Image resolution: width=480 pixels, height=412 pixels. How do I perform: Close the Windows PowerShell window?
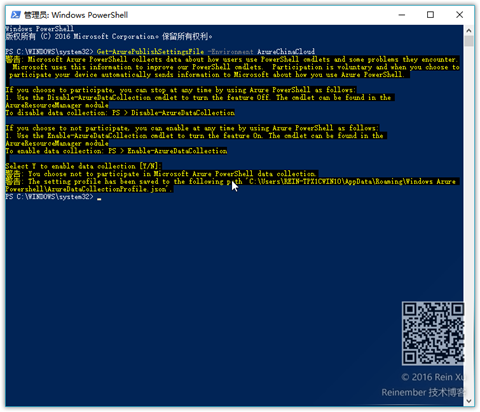pos(459,15)
